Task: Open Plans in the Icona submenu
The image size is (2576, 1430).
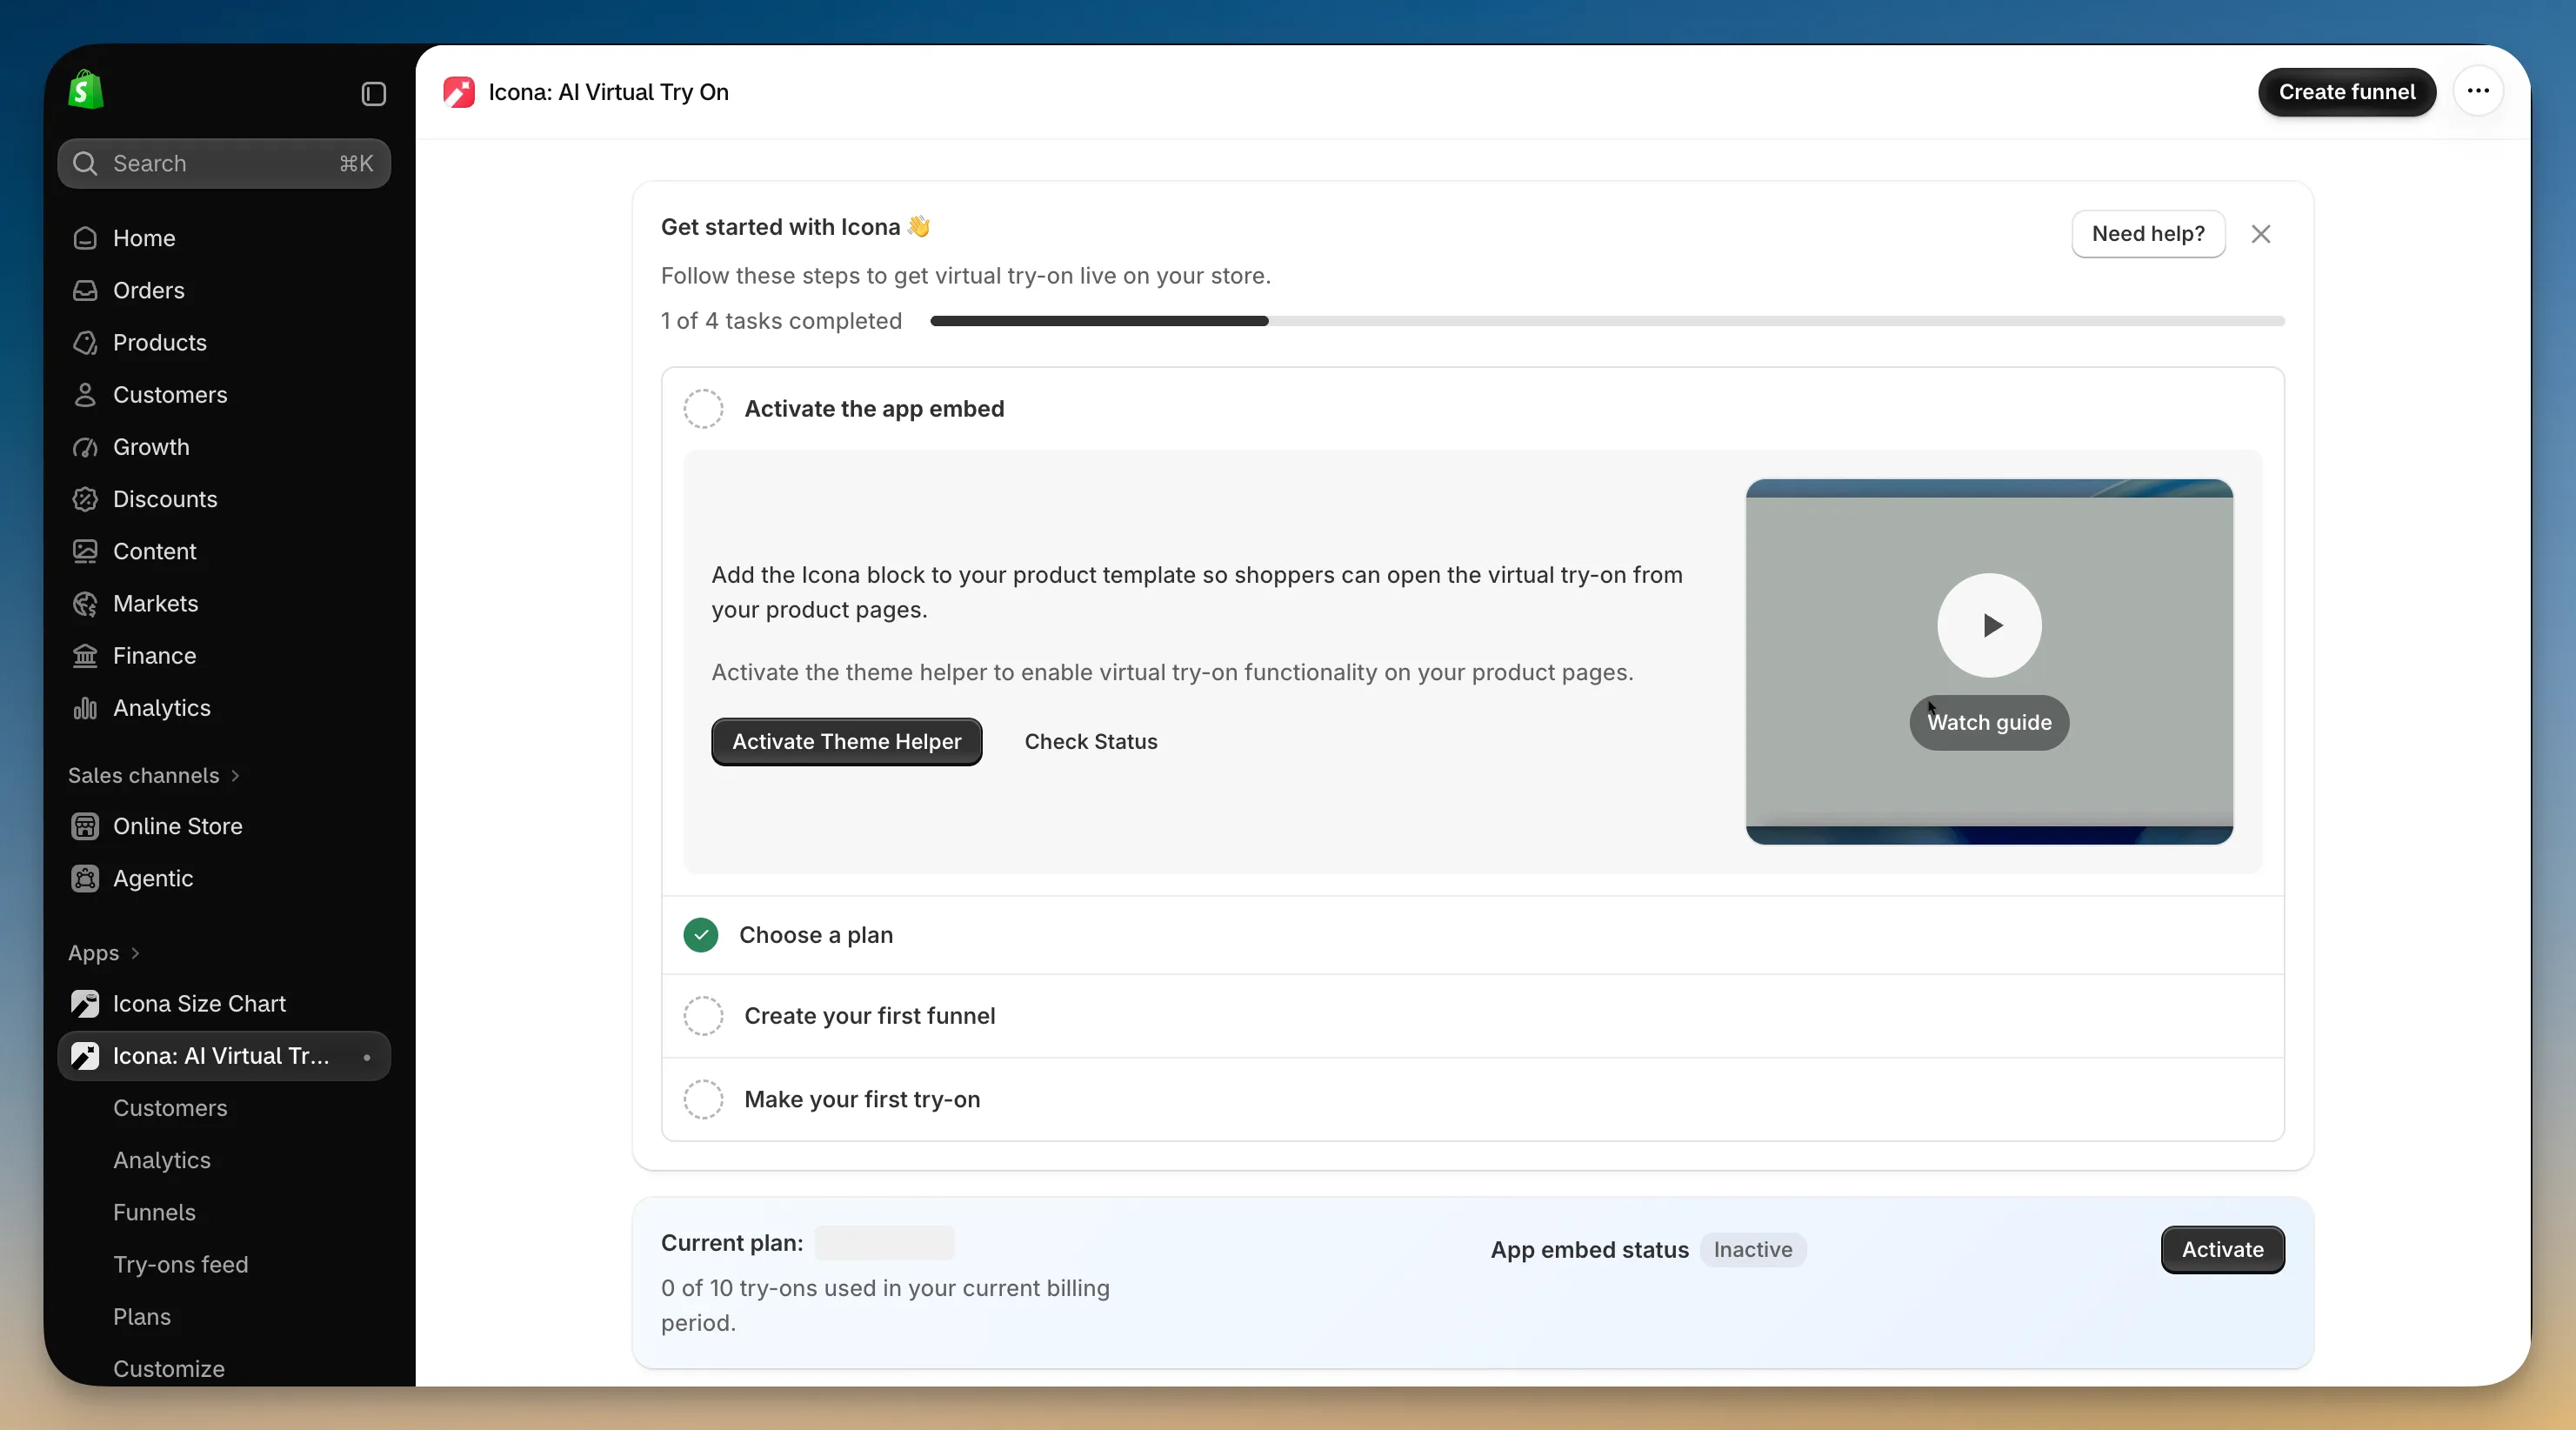Action: (142, 1316)
